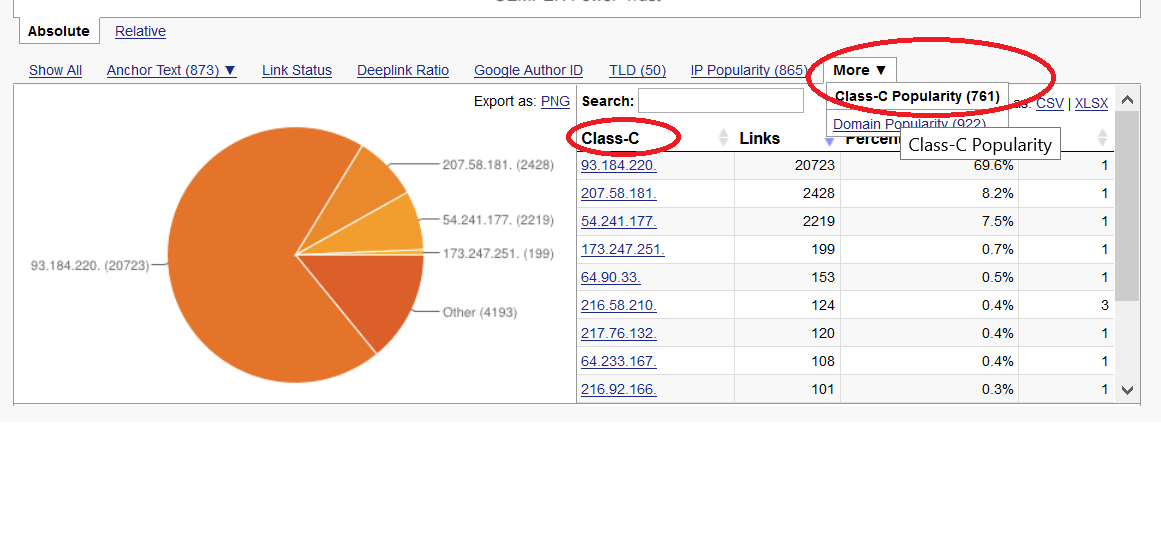
Task: Click the 0.7% percentage cell
Action: pos(929,249)
